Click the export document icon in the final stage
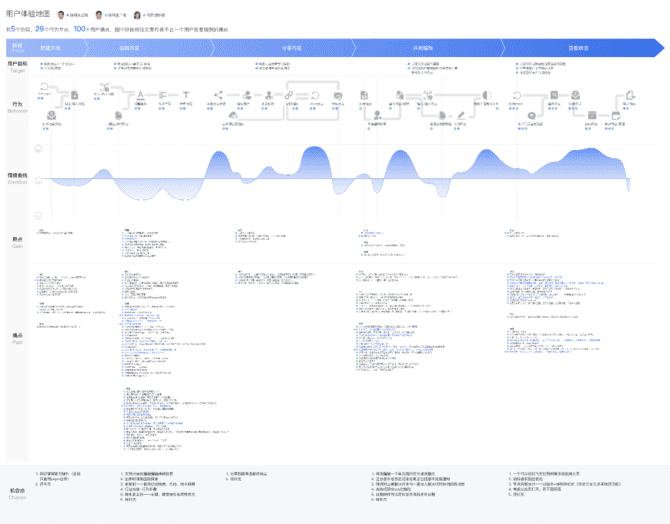670x524 pixels. (x=630, y=95)
